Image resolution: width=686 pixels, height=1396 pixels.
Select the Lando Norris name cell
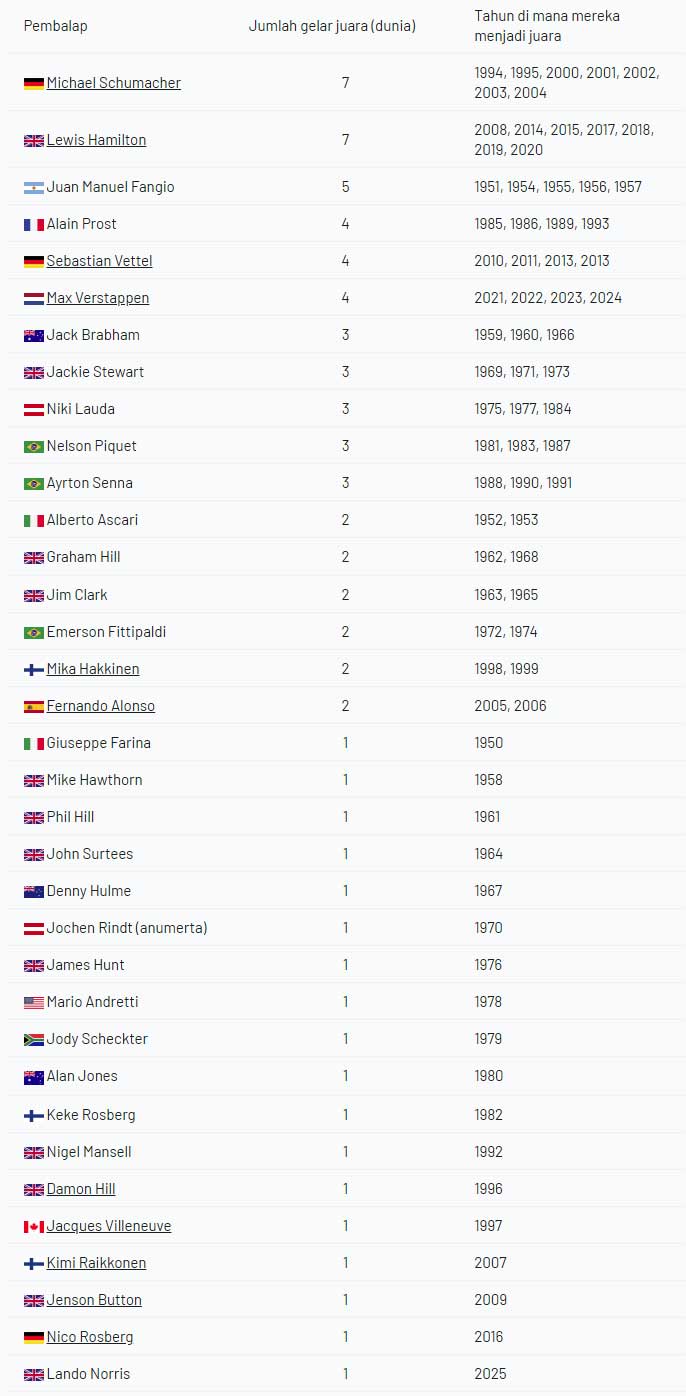88,1374
